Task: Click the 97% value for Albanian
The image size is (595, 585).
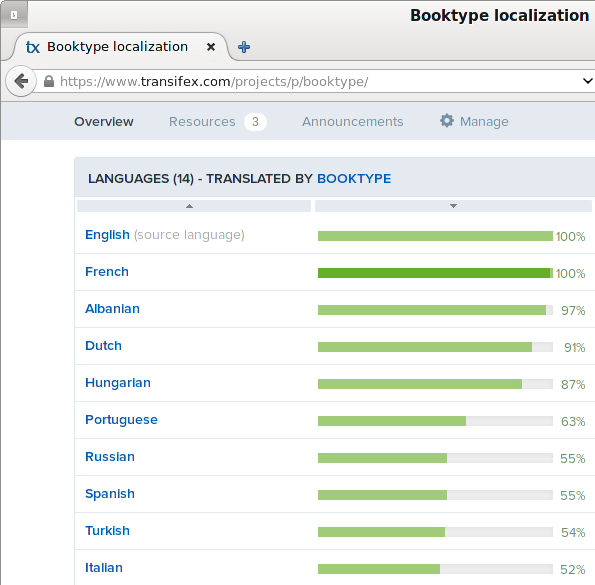Action: (x=573, y=311)
